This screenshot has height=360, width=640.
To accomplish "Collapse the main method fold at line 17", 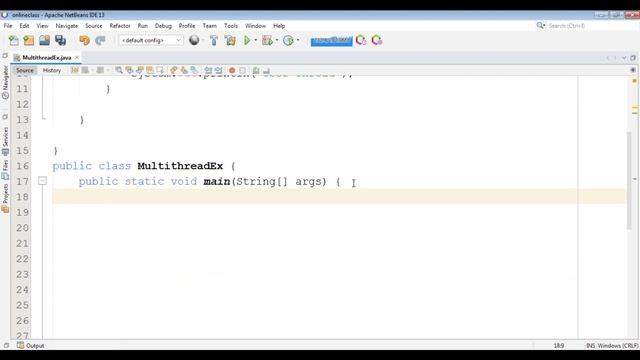I will tap(42, 180).
